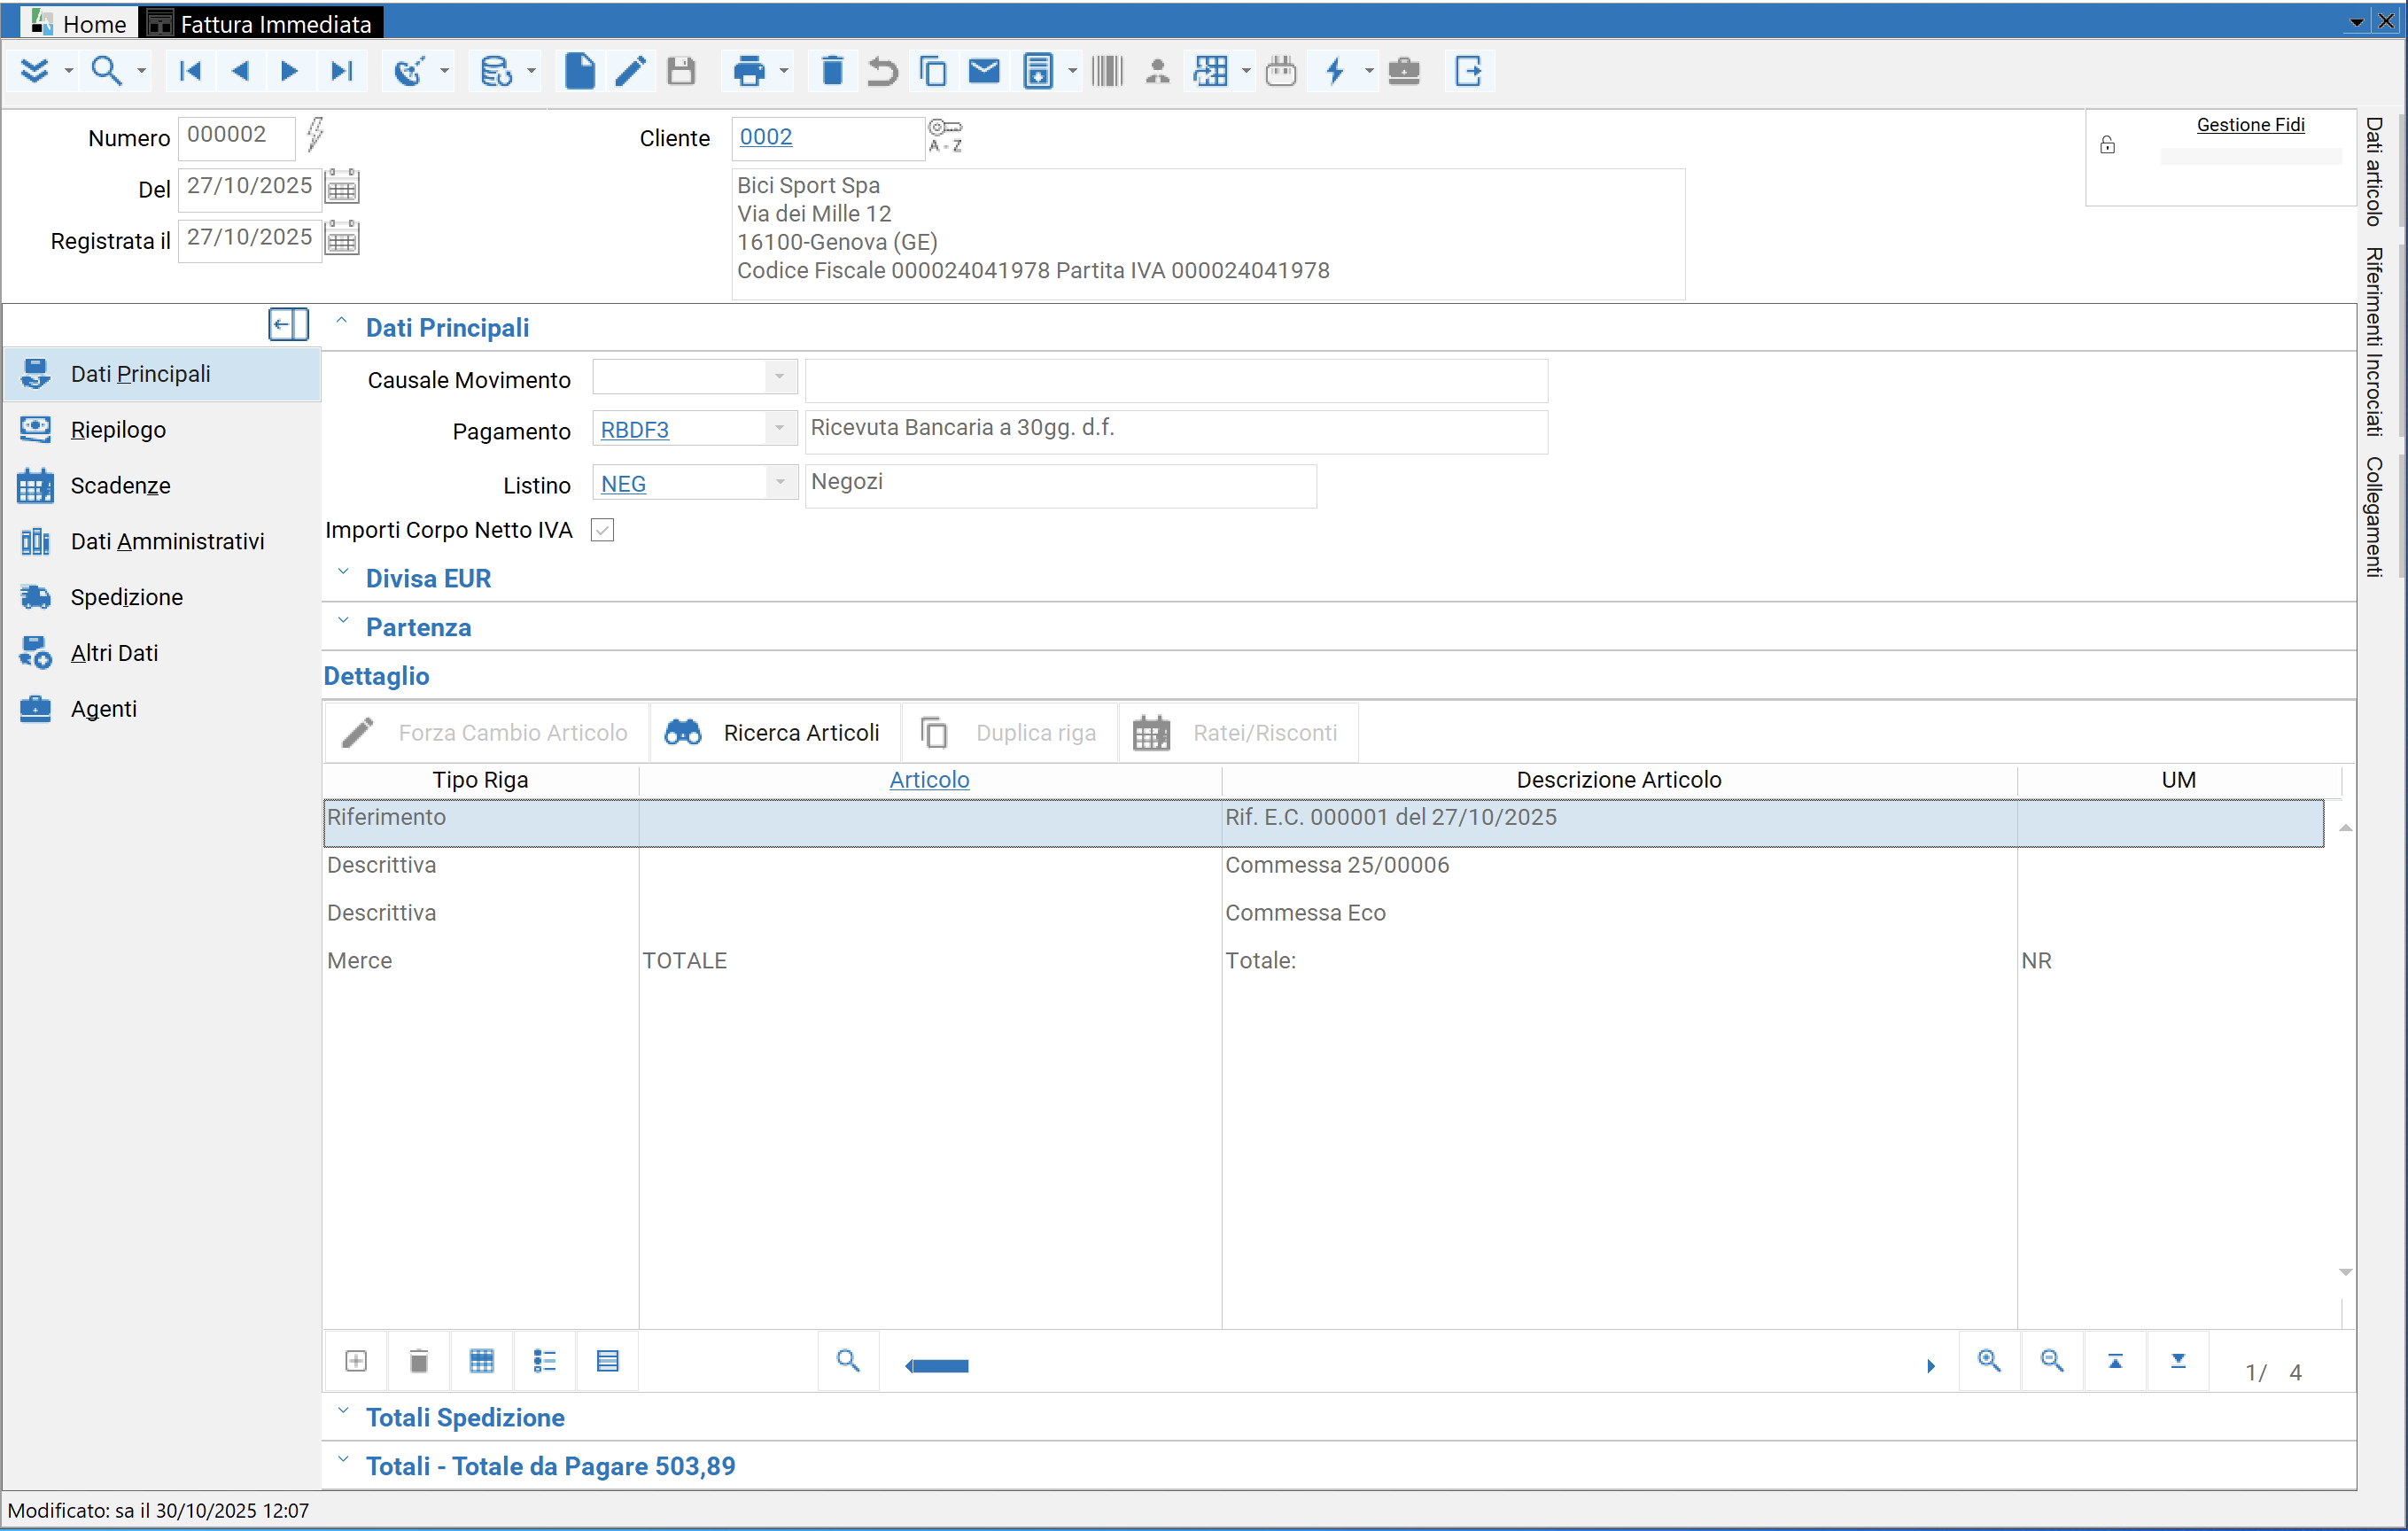Click the lightning bolt toolbar icon
The image size is (2408, 1531).
1335,71
